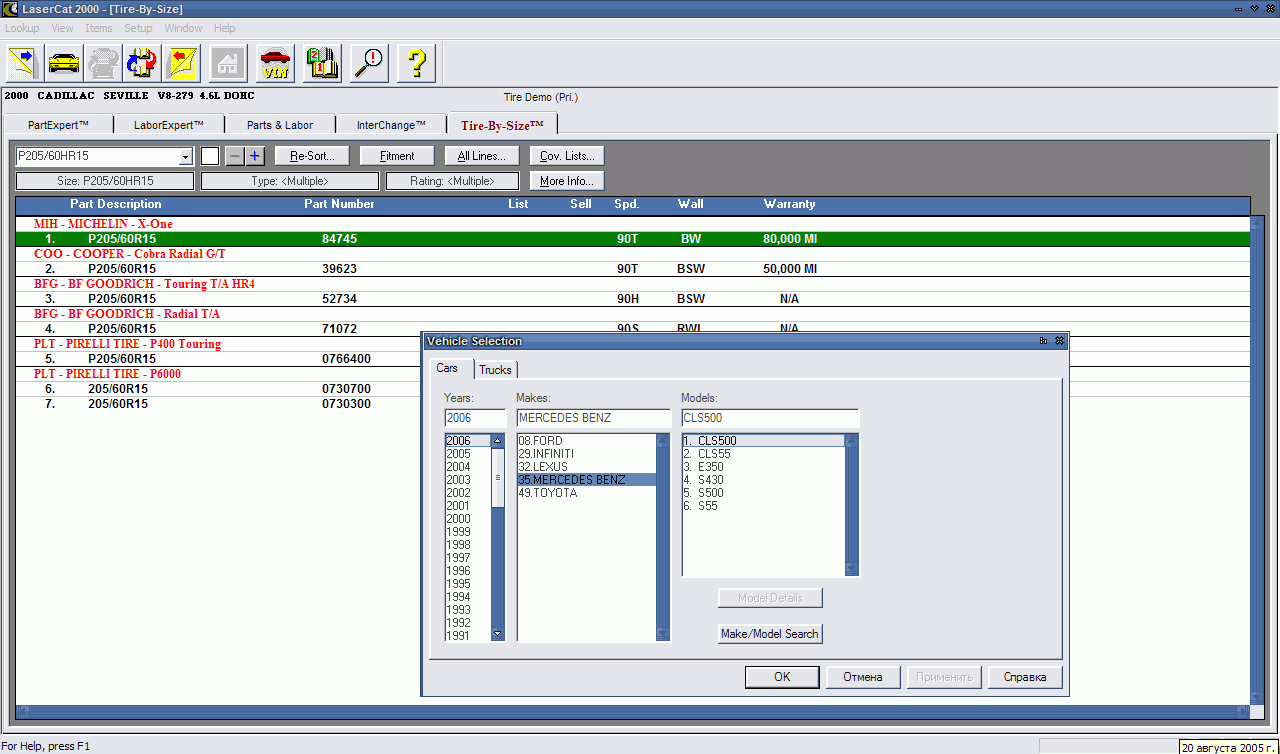The width and height of the screenshot is (1280, 754).
Task: Click the plus button beside the size box
Action: tap(255, 156)
